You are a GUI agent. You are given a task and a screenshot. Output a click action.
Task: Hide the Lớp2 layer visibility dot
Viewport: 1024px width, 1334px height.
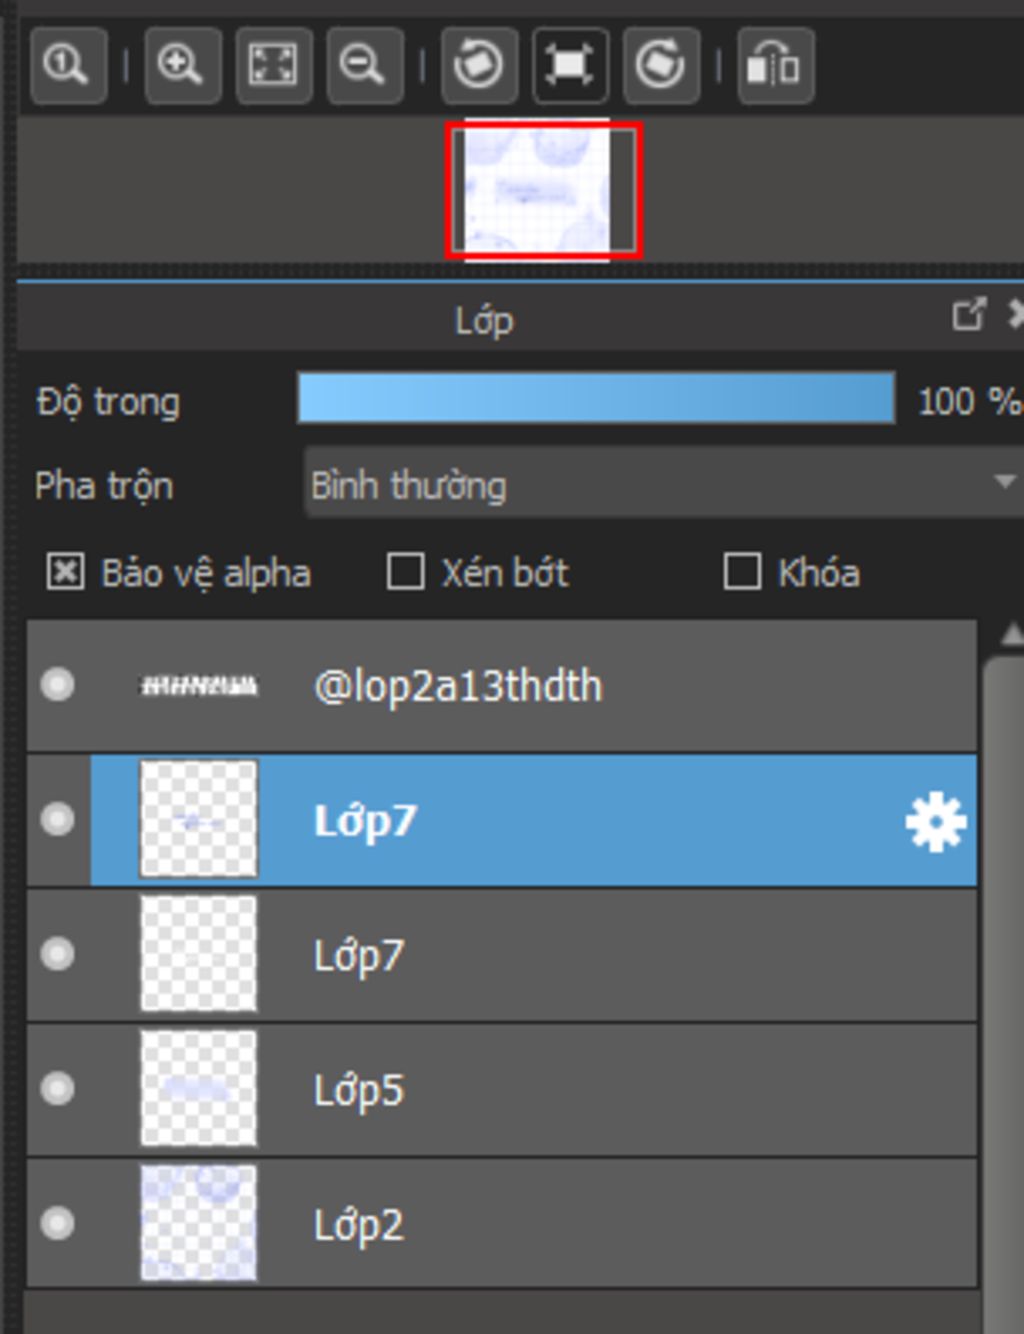(x=57, y=1223)
